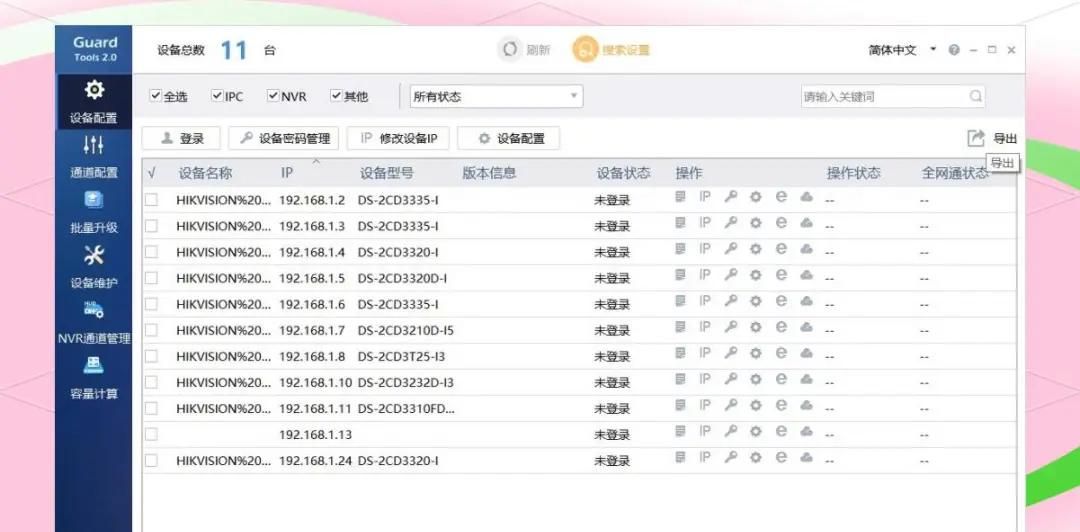Click the 刷新 refresh icon

[x=510, y=50]
